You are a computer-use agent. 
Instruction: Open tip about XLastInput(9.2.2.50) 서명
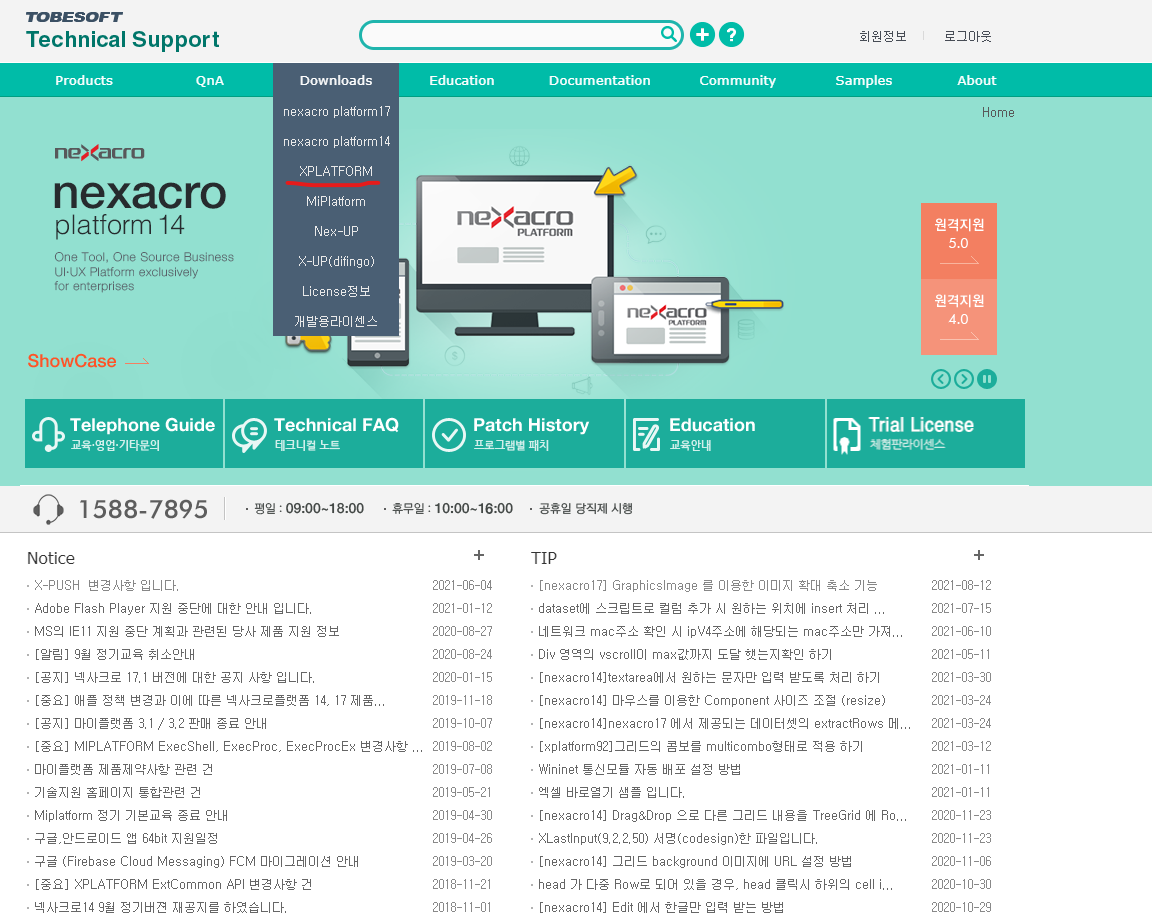point(677,838)
